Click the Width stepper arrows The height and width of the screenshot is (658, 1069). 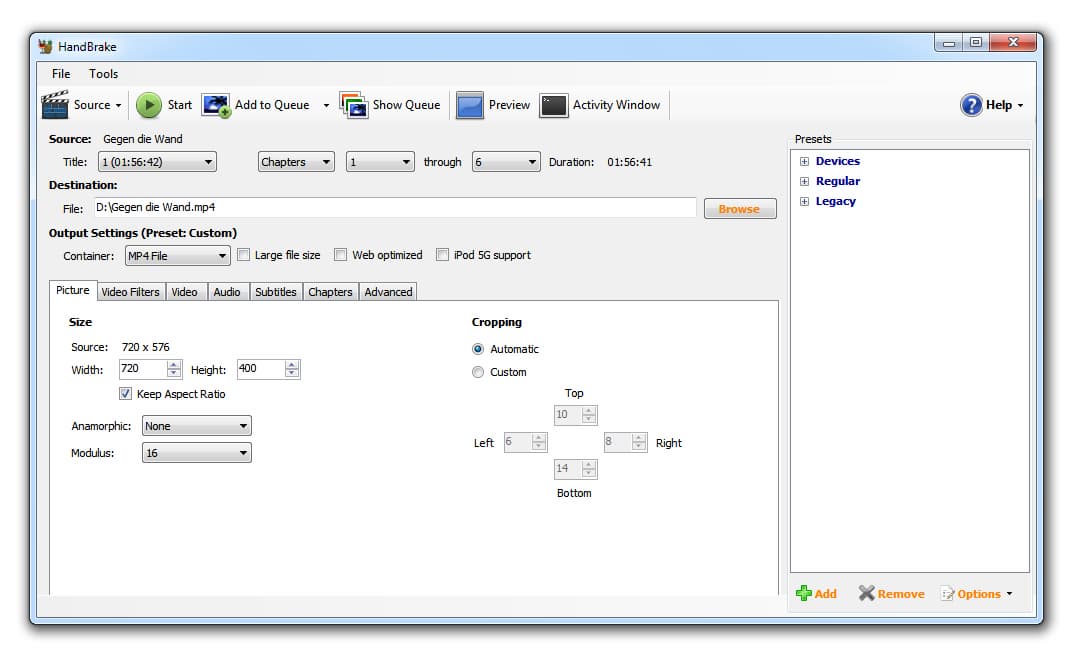pos(175,369)
